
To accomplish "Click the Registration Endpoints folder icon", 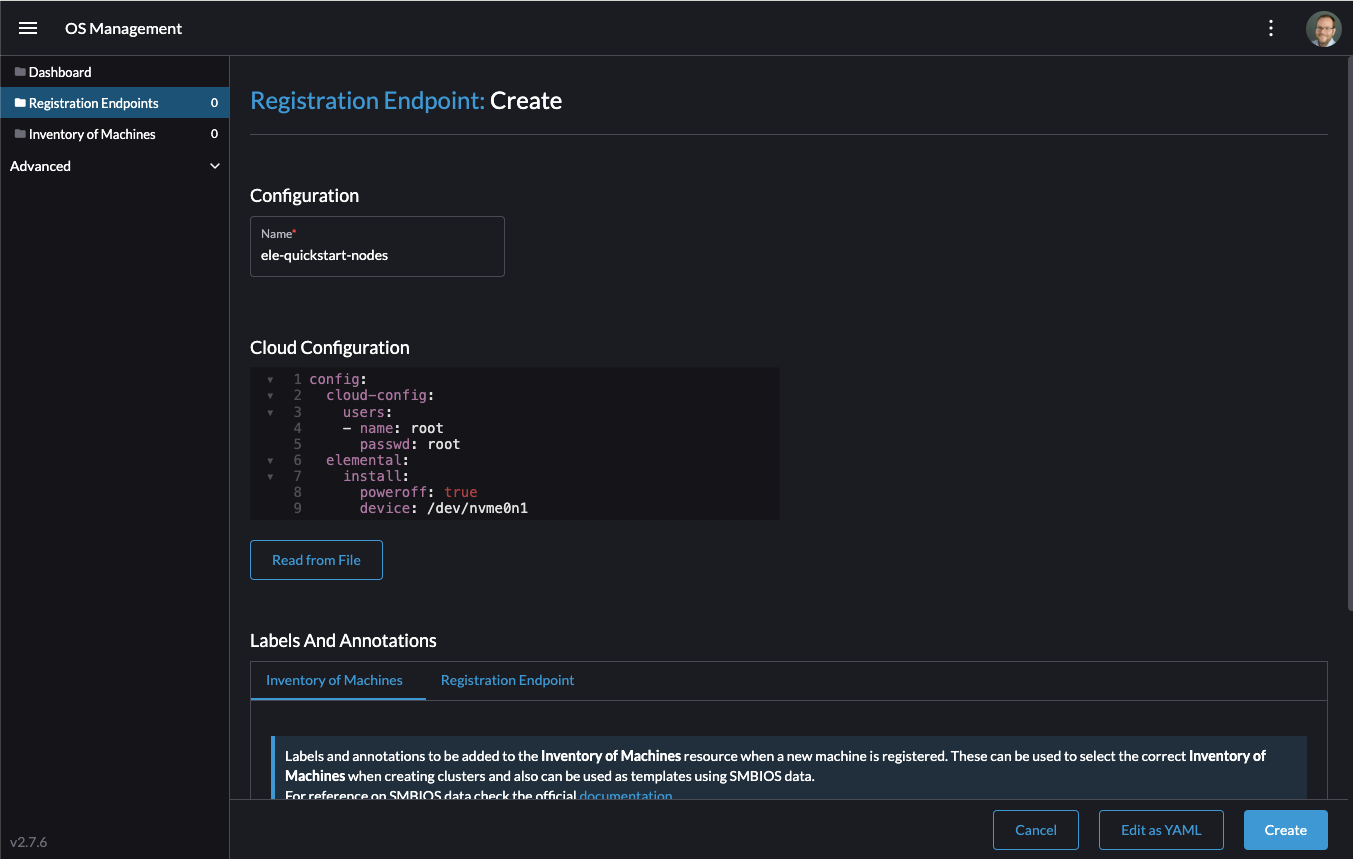I will coord(19,103).
